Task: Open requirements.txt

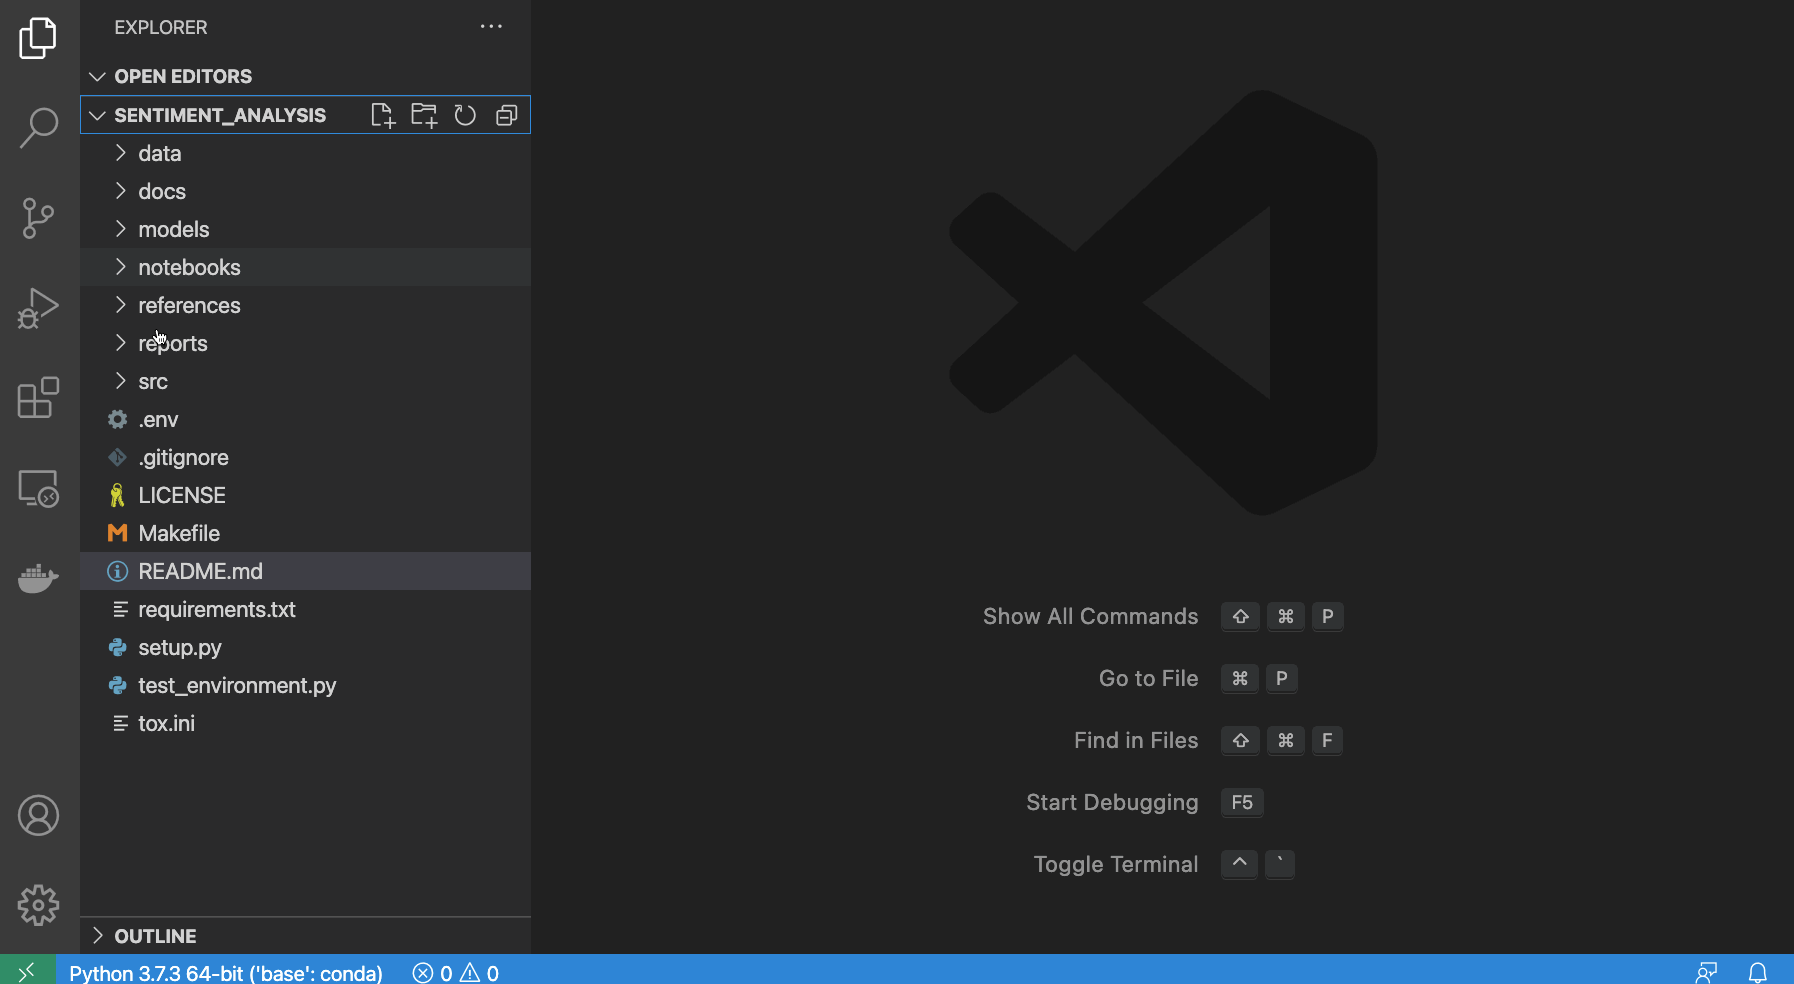Action: tap(305, 609)
